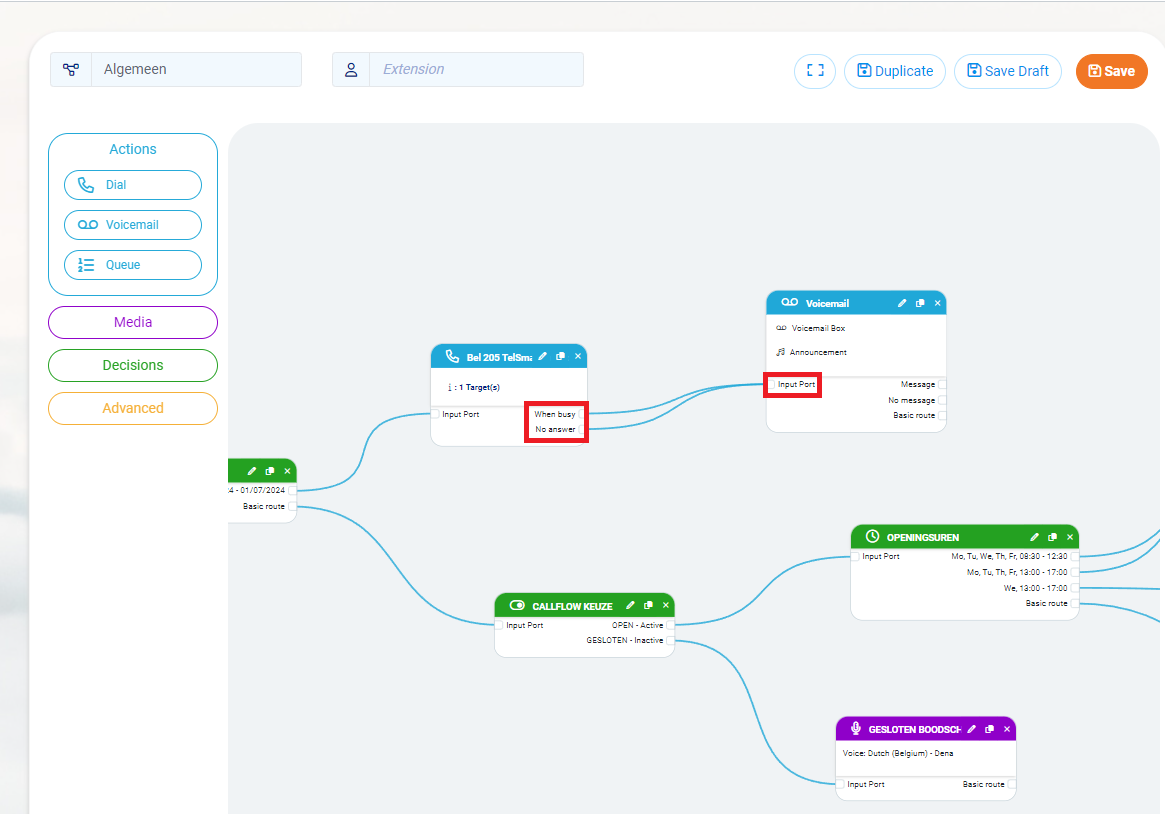Edit the Voicemail node with pencil icon
This screenshot has height=814, width=1165.
(x=902, y=303)
